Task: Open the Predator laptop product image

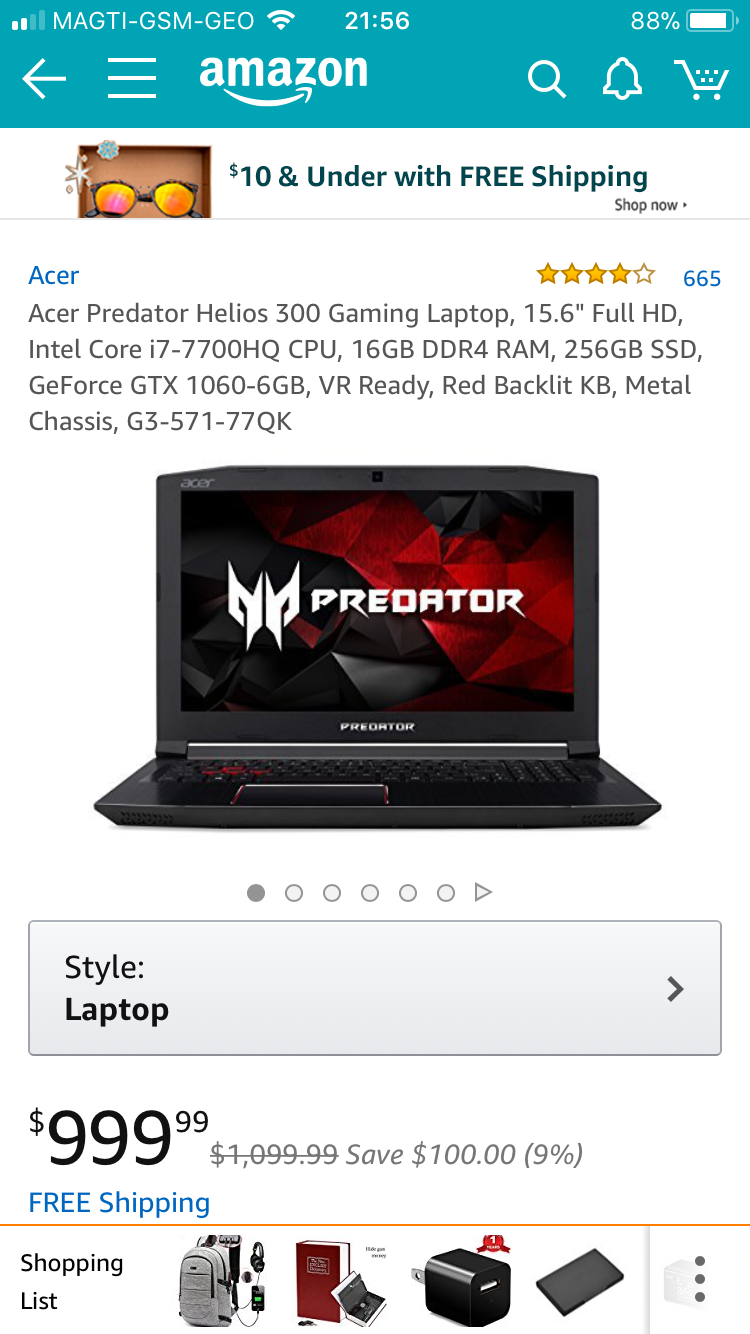Action: [x=377, y=648]
